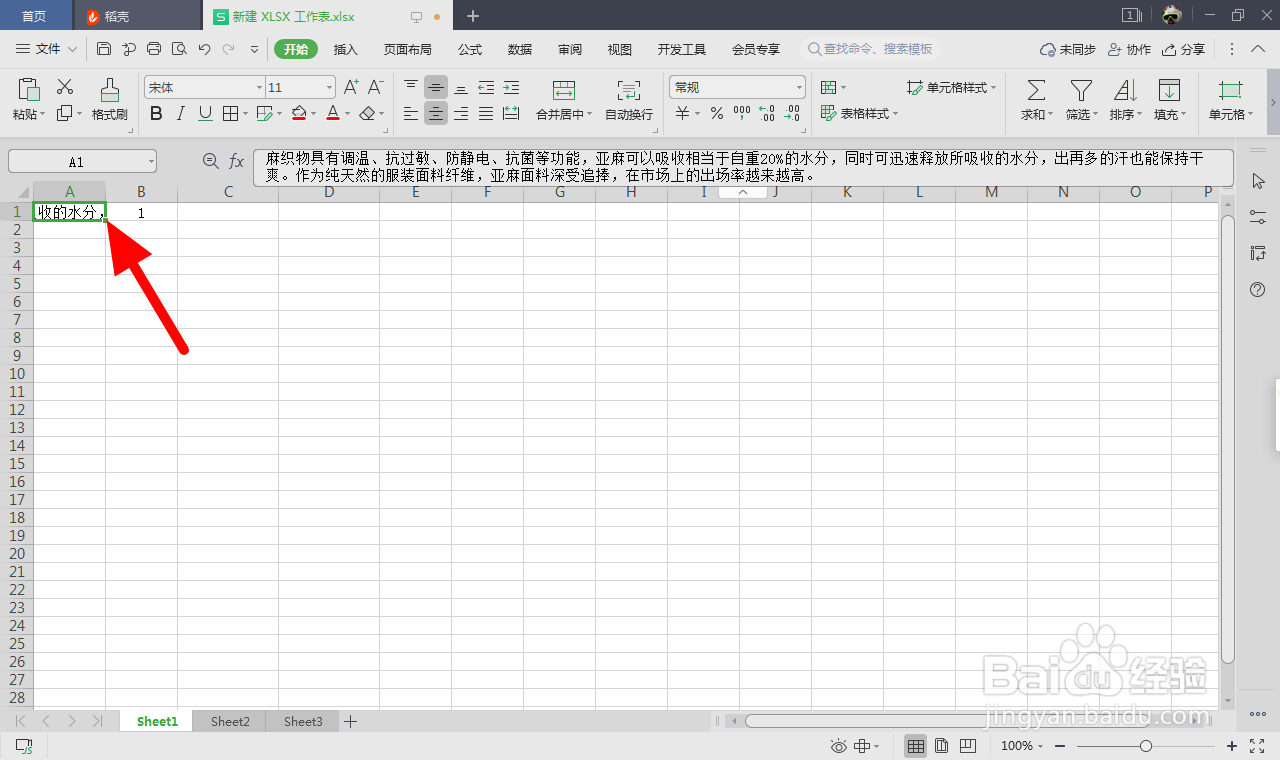Toggle underline formatting

point(203,113)
